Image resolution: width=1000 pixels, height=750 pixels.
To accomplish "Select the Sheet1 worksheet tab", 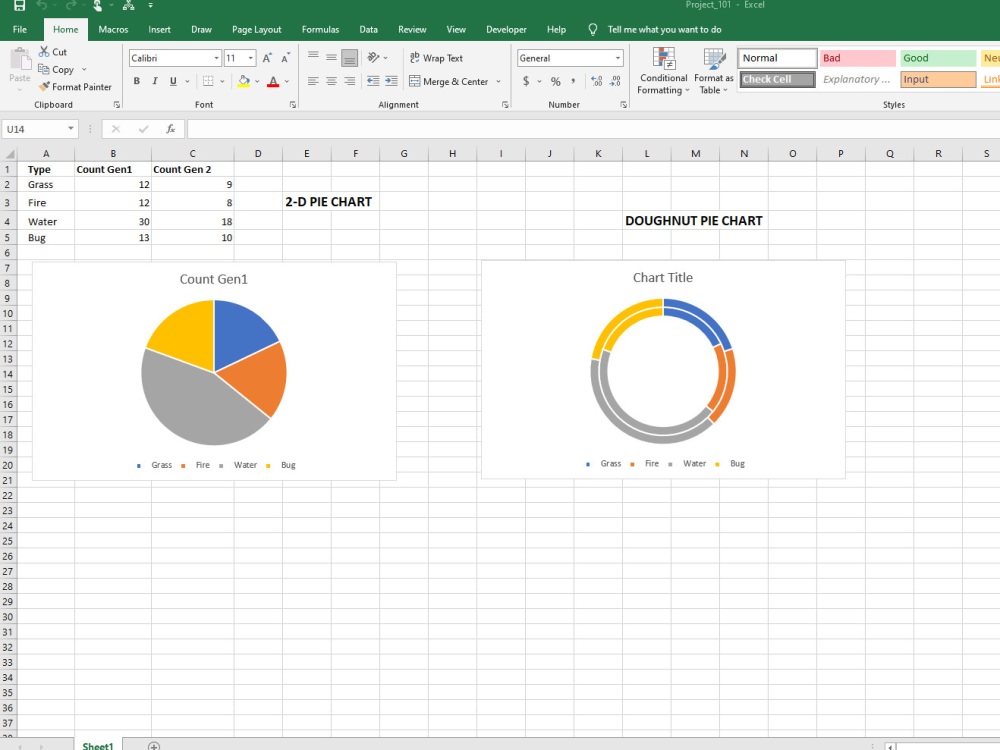I will click(x=98, y=746).
